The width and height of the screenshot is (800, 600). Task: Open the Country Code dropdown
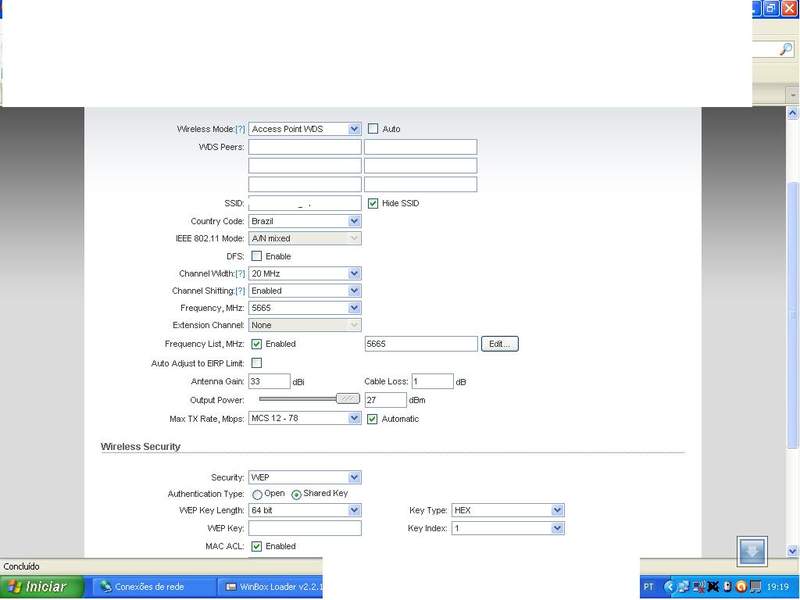pyautogui.click(x=305, y=221)
